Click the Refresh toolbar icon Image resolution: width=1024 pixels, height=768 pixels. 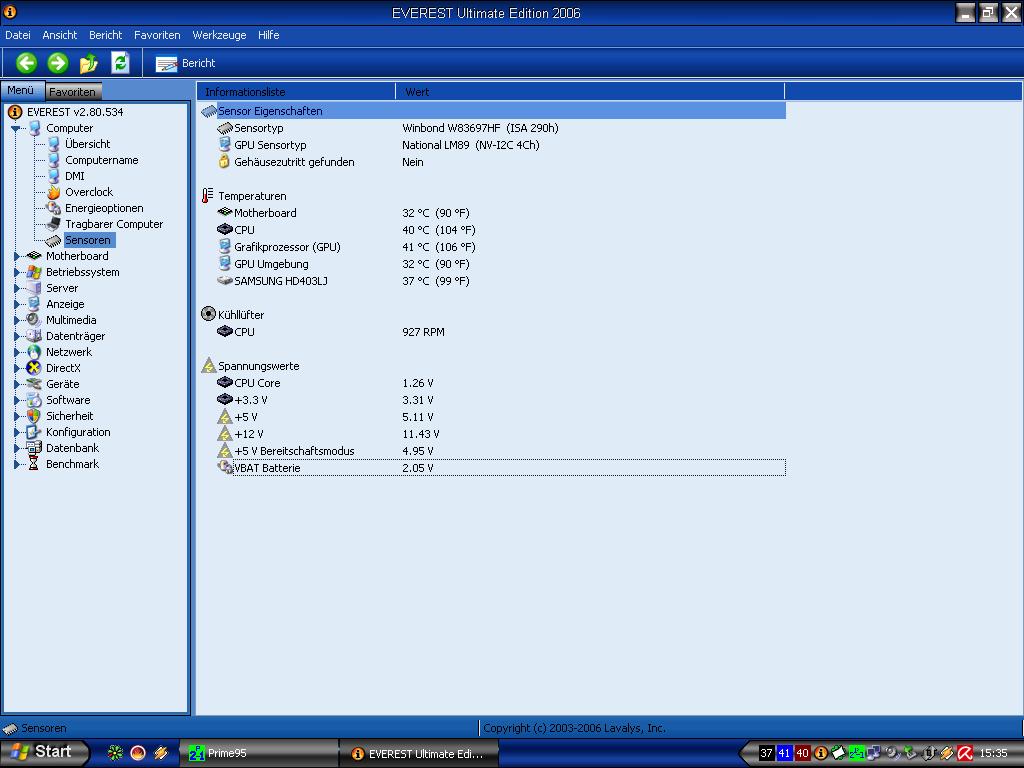click(x=120, y=63)
